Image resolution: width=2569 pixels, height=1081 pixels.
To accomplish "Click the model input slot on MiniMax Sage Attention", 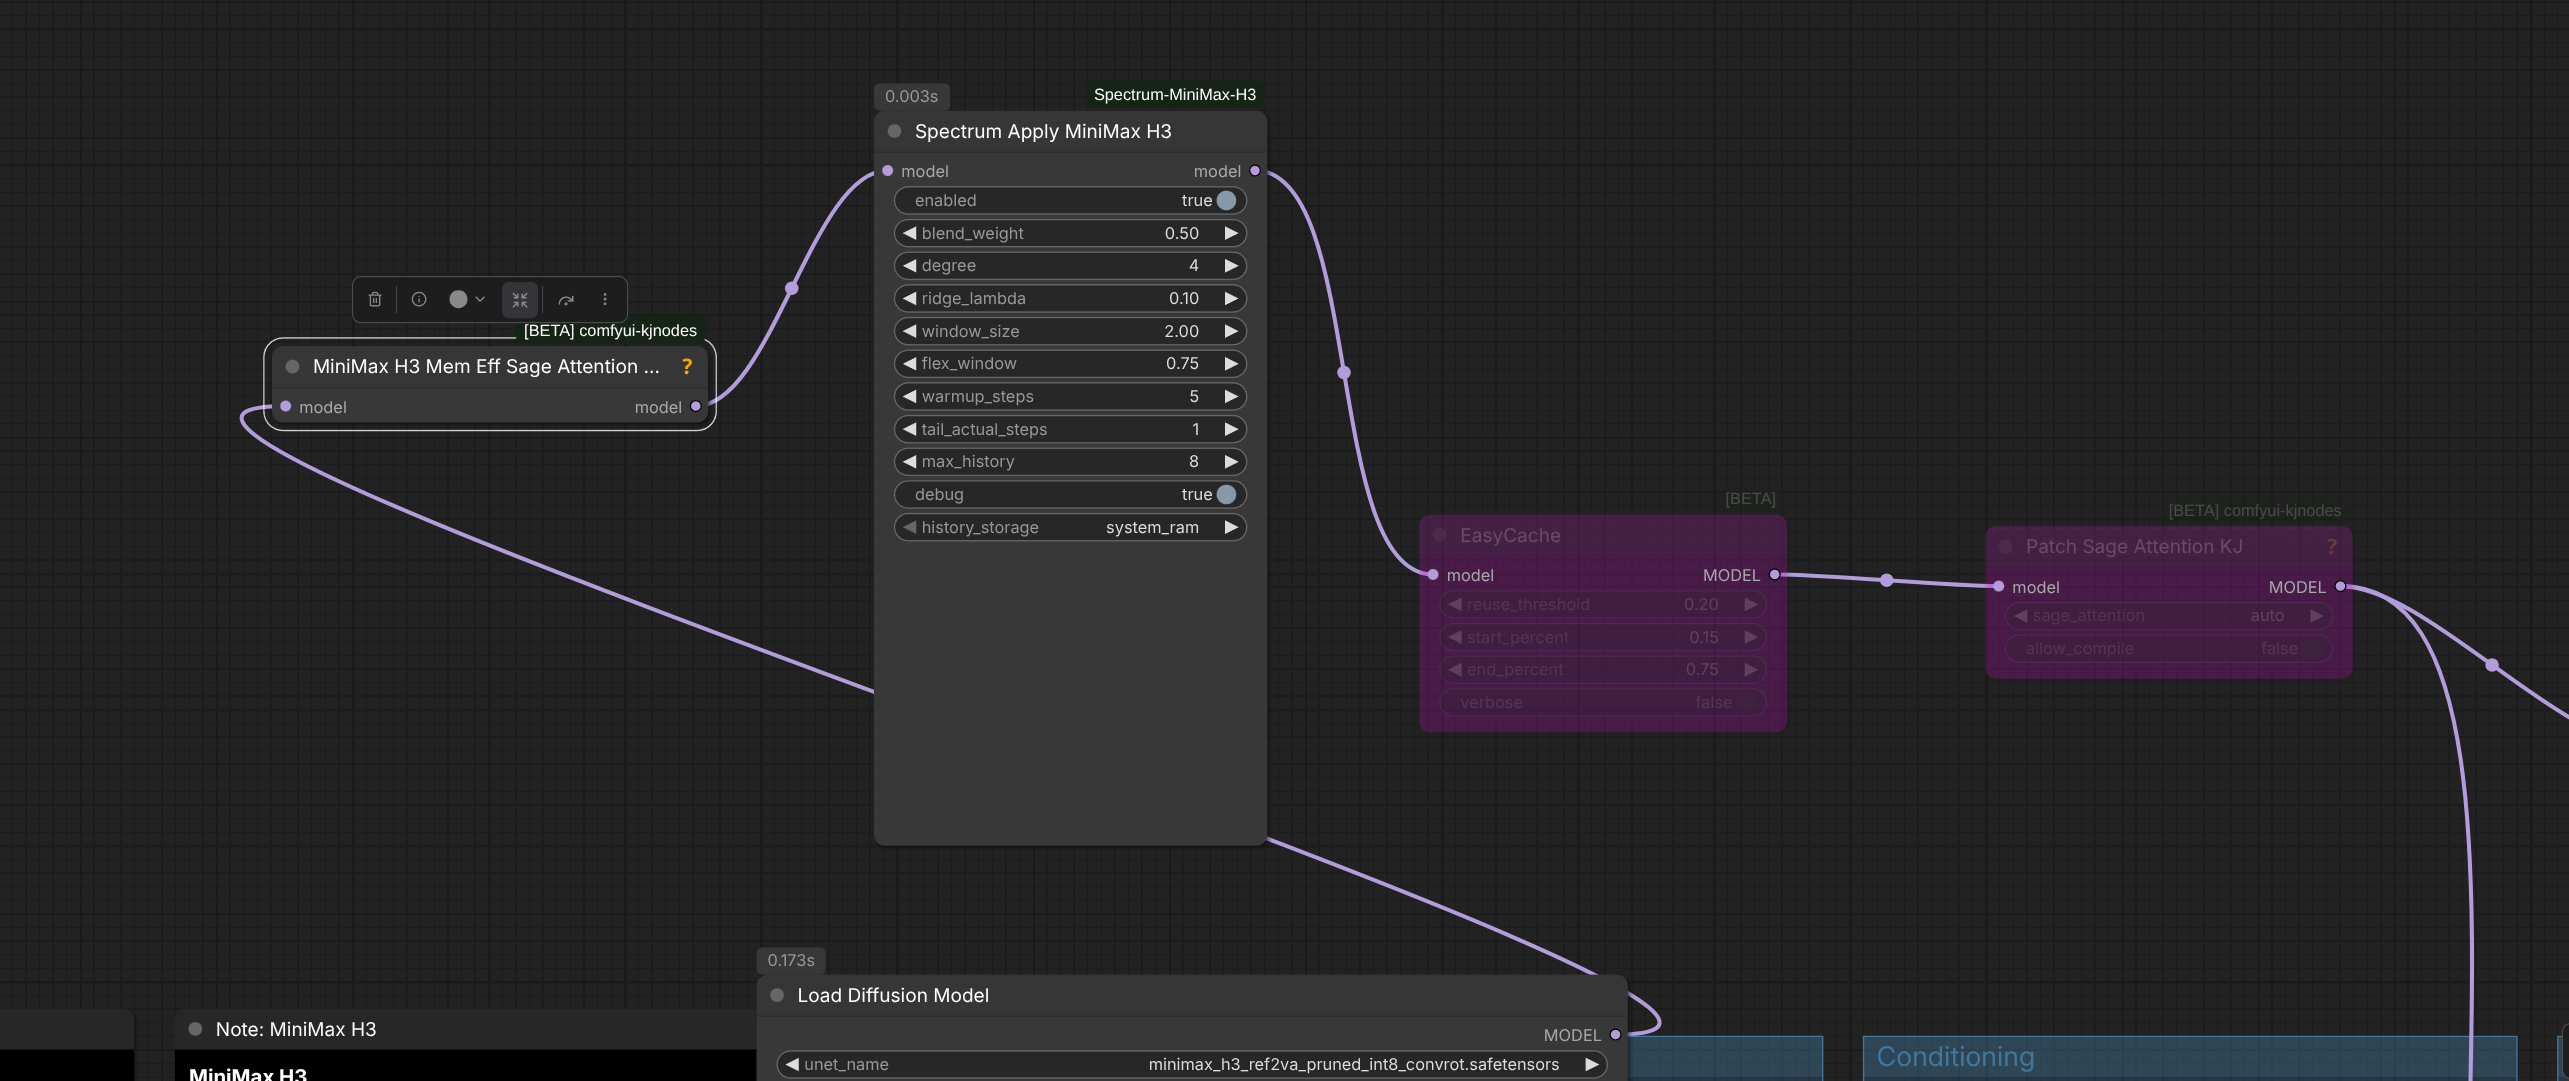I will coord(286,406).
